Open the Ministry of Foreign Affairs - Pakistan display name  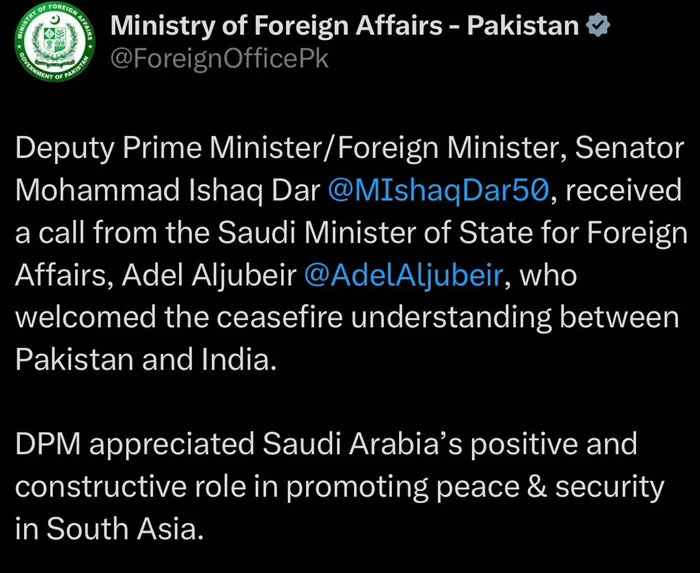[x=344, y=26]
